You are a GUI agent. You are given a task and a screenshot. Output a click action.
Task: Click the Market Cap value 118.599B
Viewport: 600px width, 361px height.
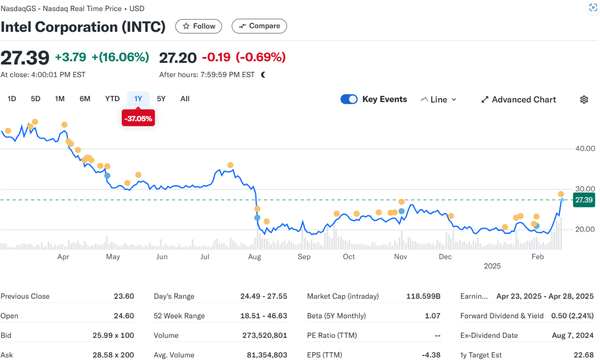pyautogui.click(x=423, y=296)
